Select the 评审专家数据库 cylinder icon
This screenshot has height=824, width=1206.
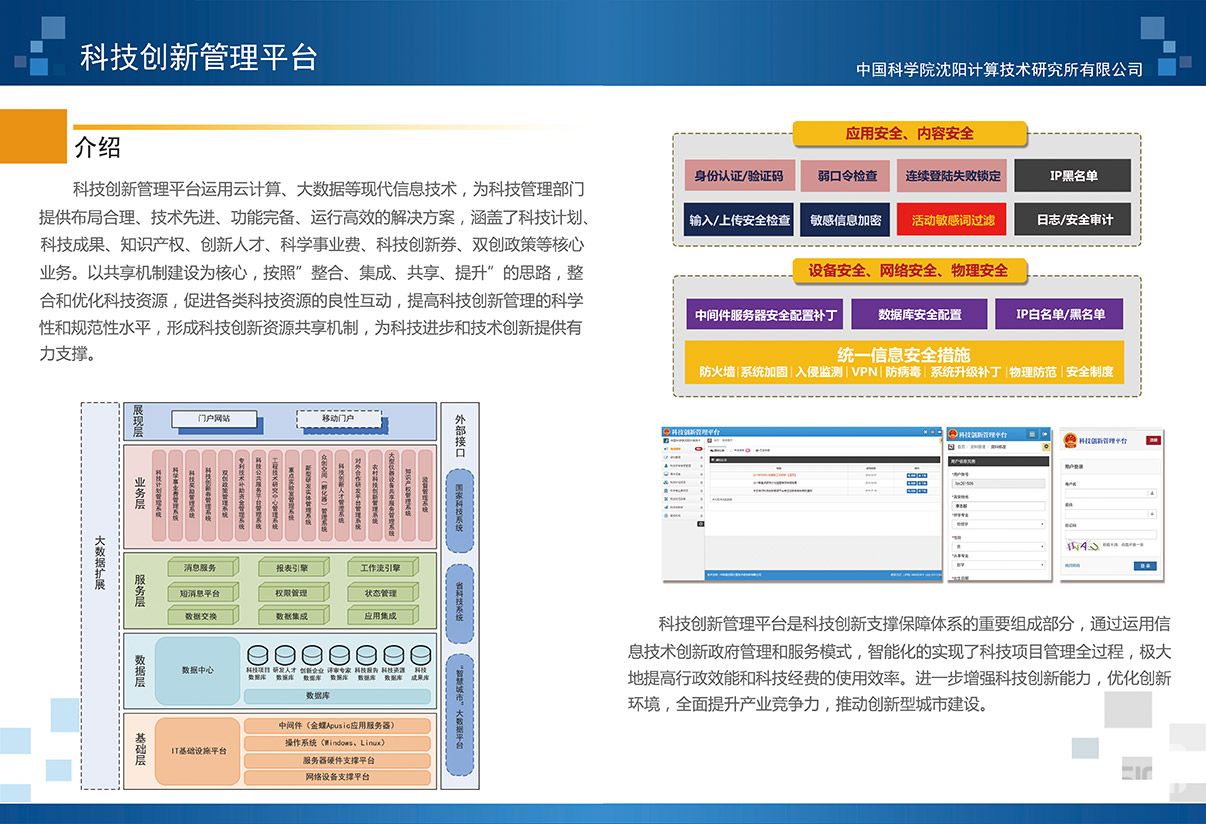click(x=339, y=655)
